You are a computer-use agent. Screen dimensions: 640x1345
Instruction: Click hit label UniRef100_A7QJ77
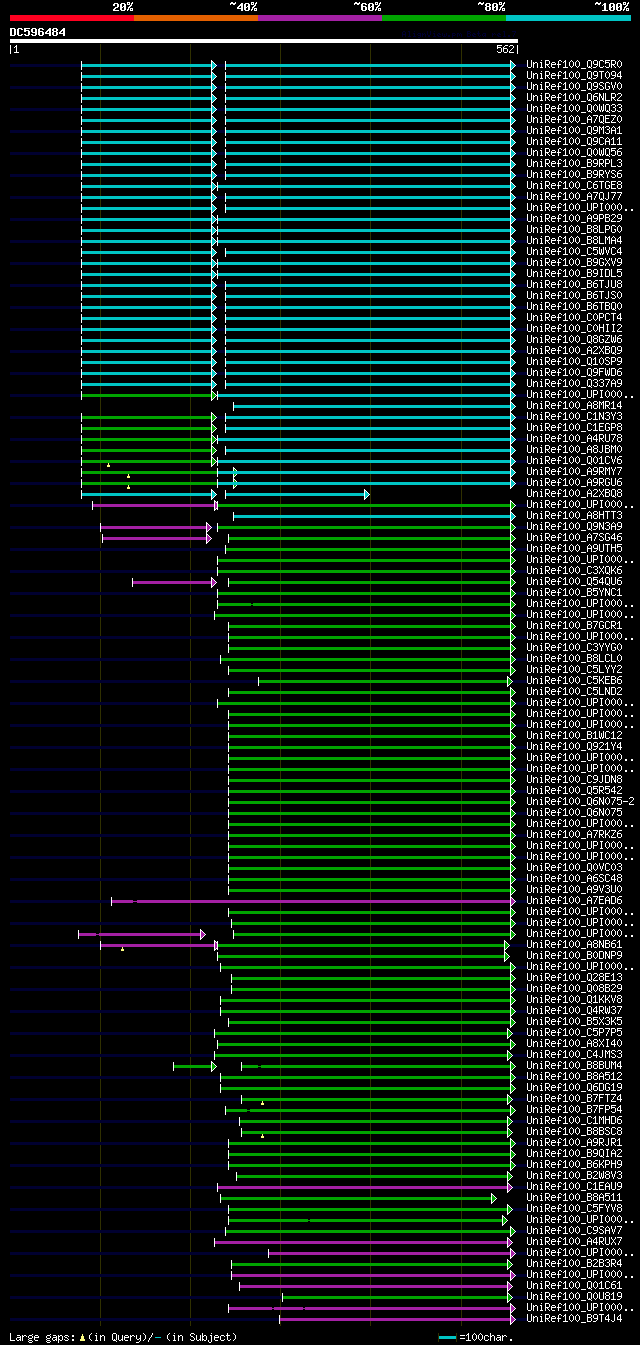(x=574, y=196)
